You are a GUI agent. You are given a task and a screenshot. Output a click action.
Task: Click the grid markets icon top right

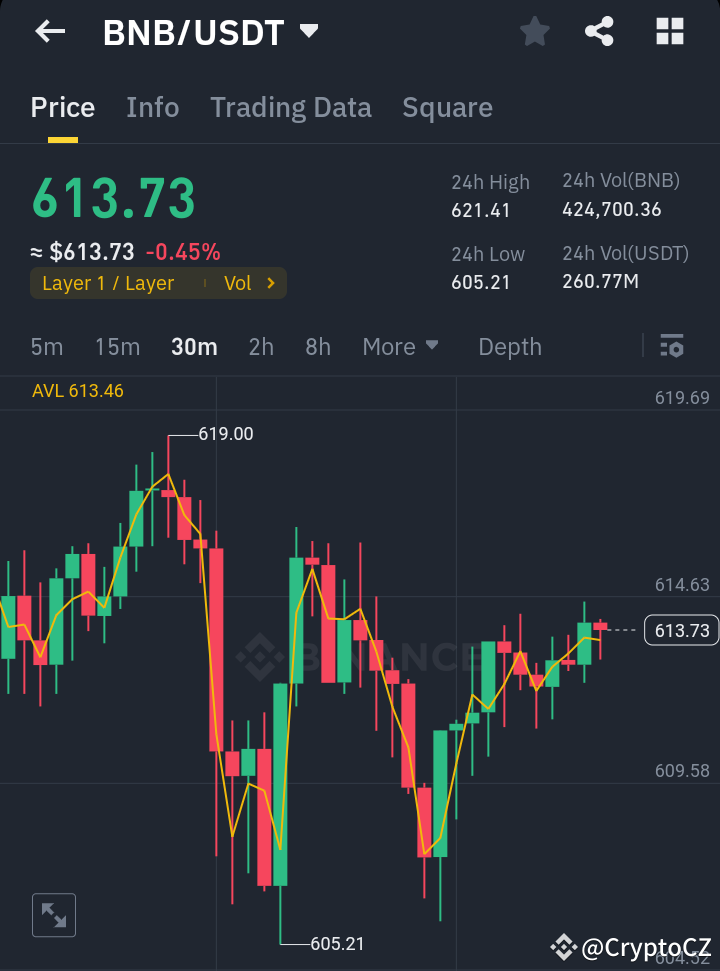pyautogui.click(x=668, y=31)
